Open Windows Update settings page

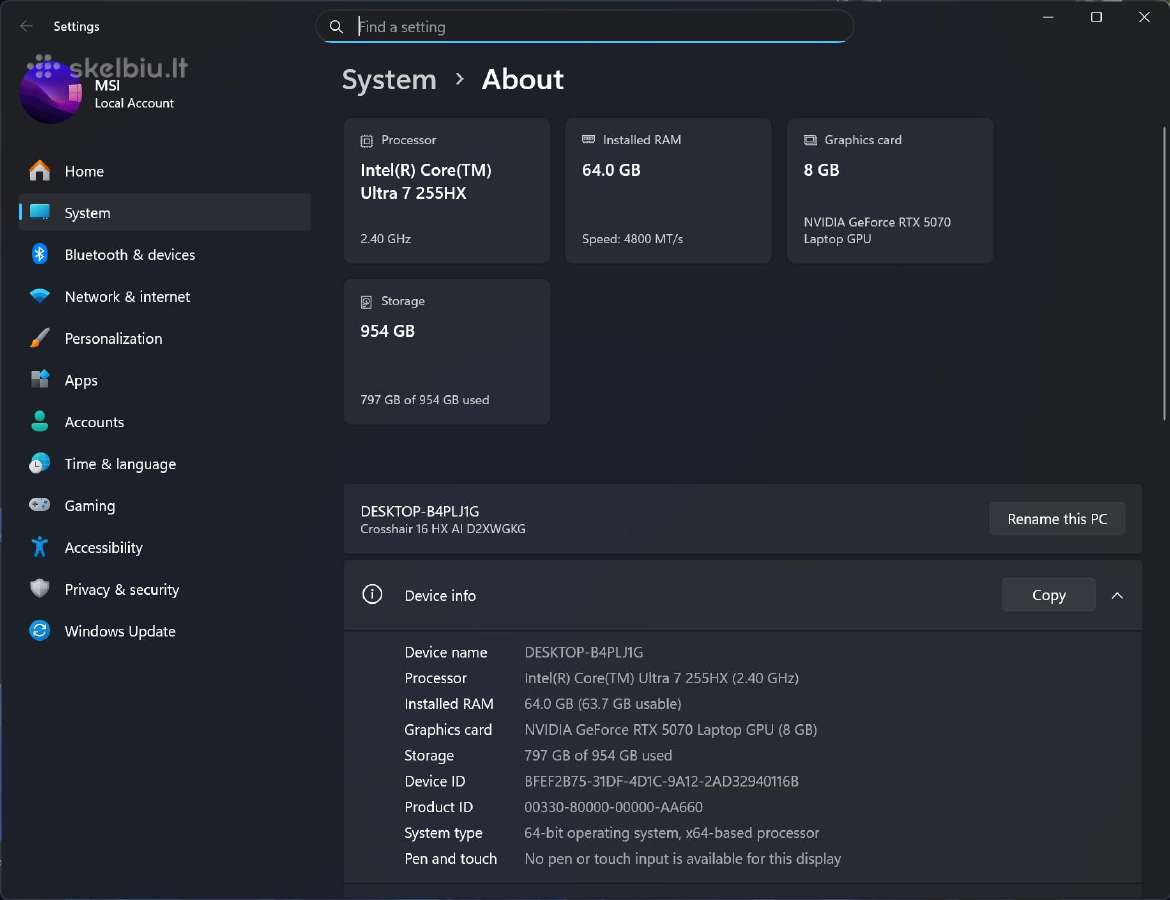(165, 631)
